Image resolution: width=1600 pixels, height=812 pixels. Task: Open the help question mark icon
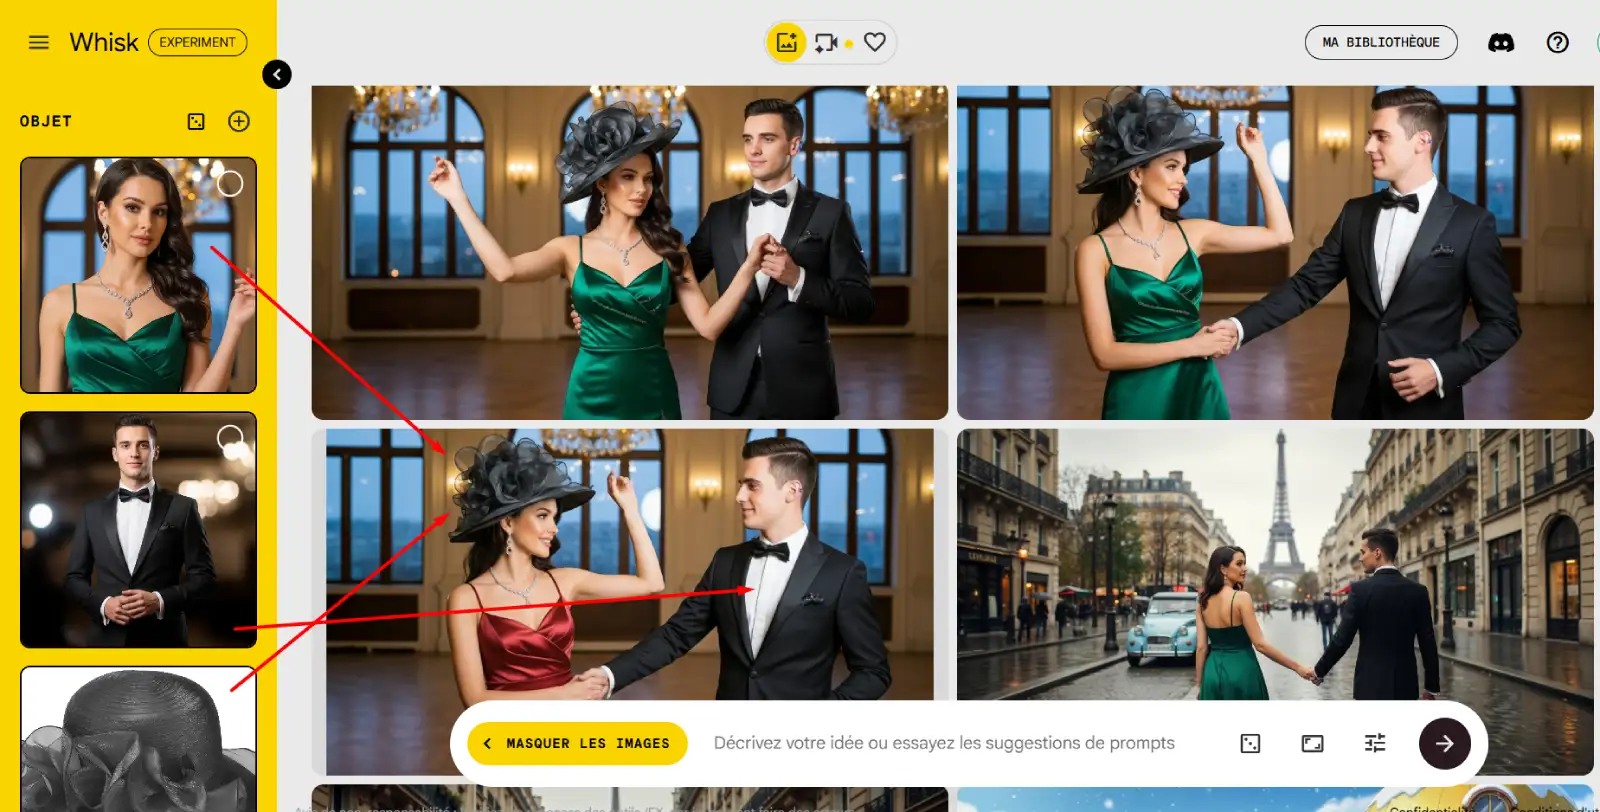pos(1557,42)
